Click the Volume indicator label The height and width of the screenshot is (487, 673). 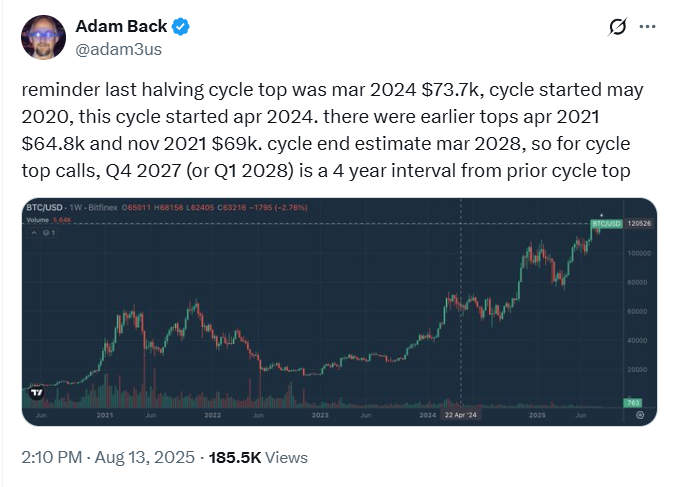[37, 220]
